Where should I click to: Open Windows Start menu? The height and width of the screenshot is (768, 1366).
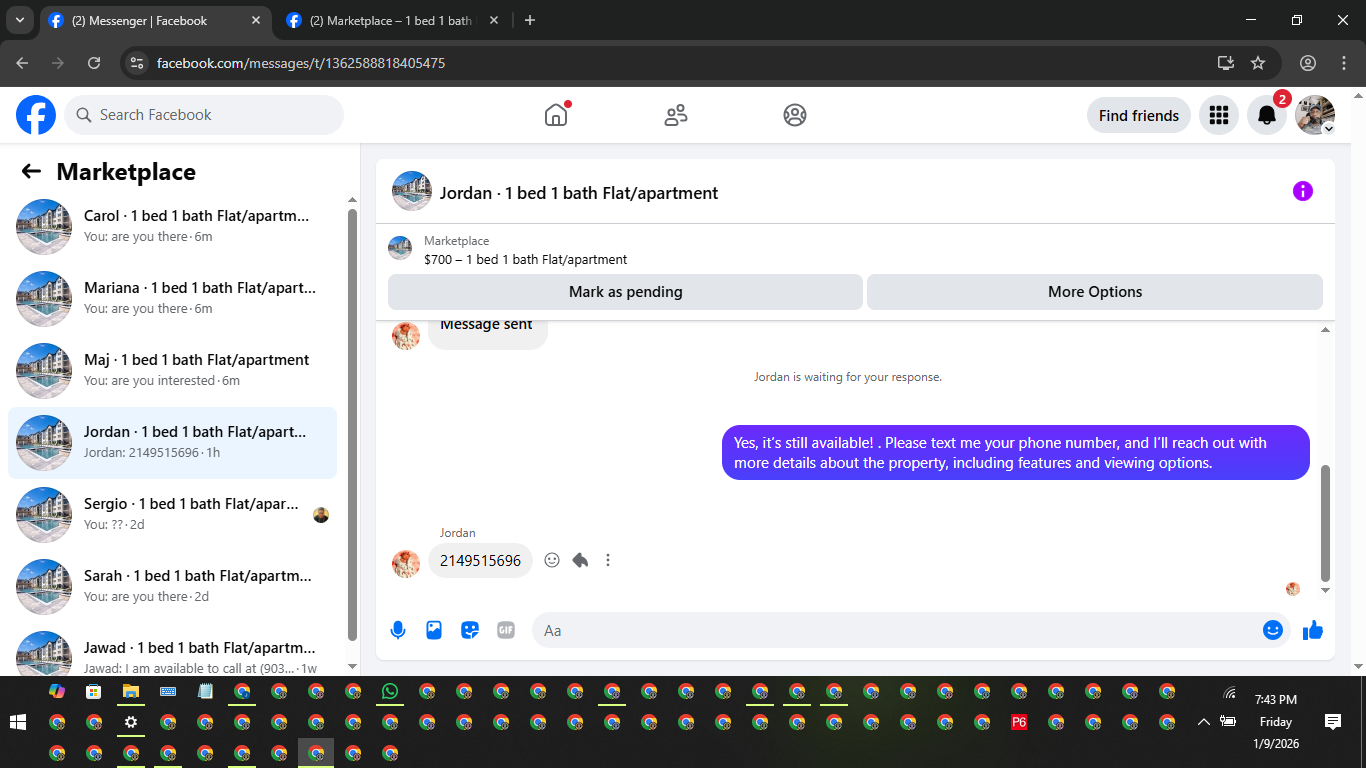click(17, 722)
